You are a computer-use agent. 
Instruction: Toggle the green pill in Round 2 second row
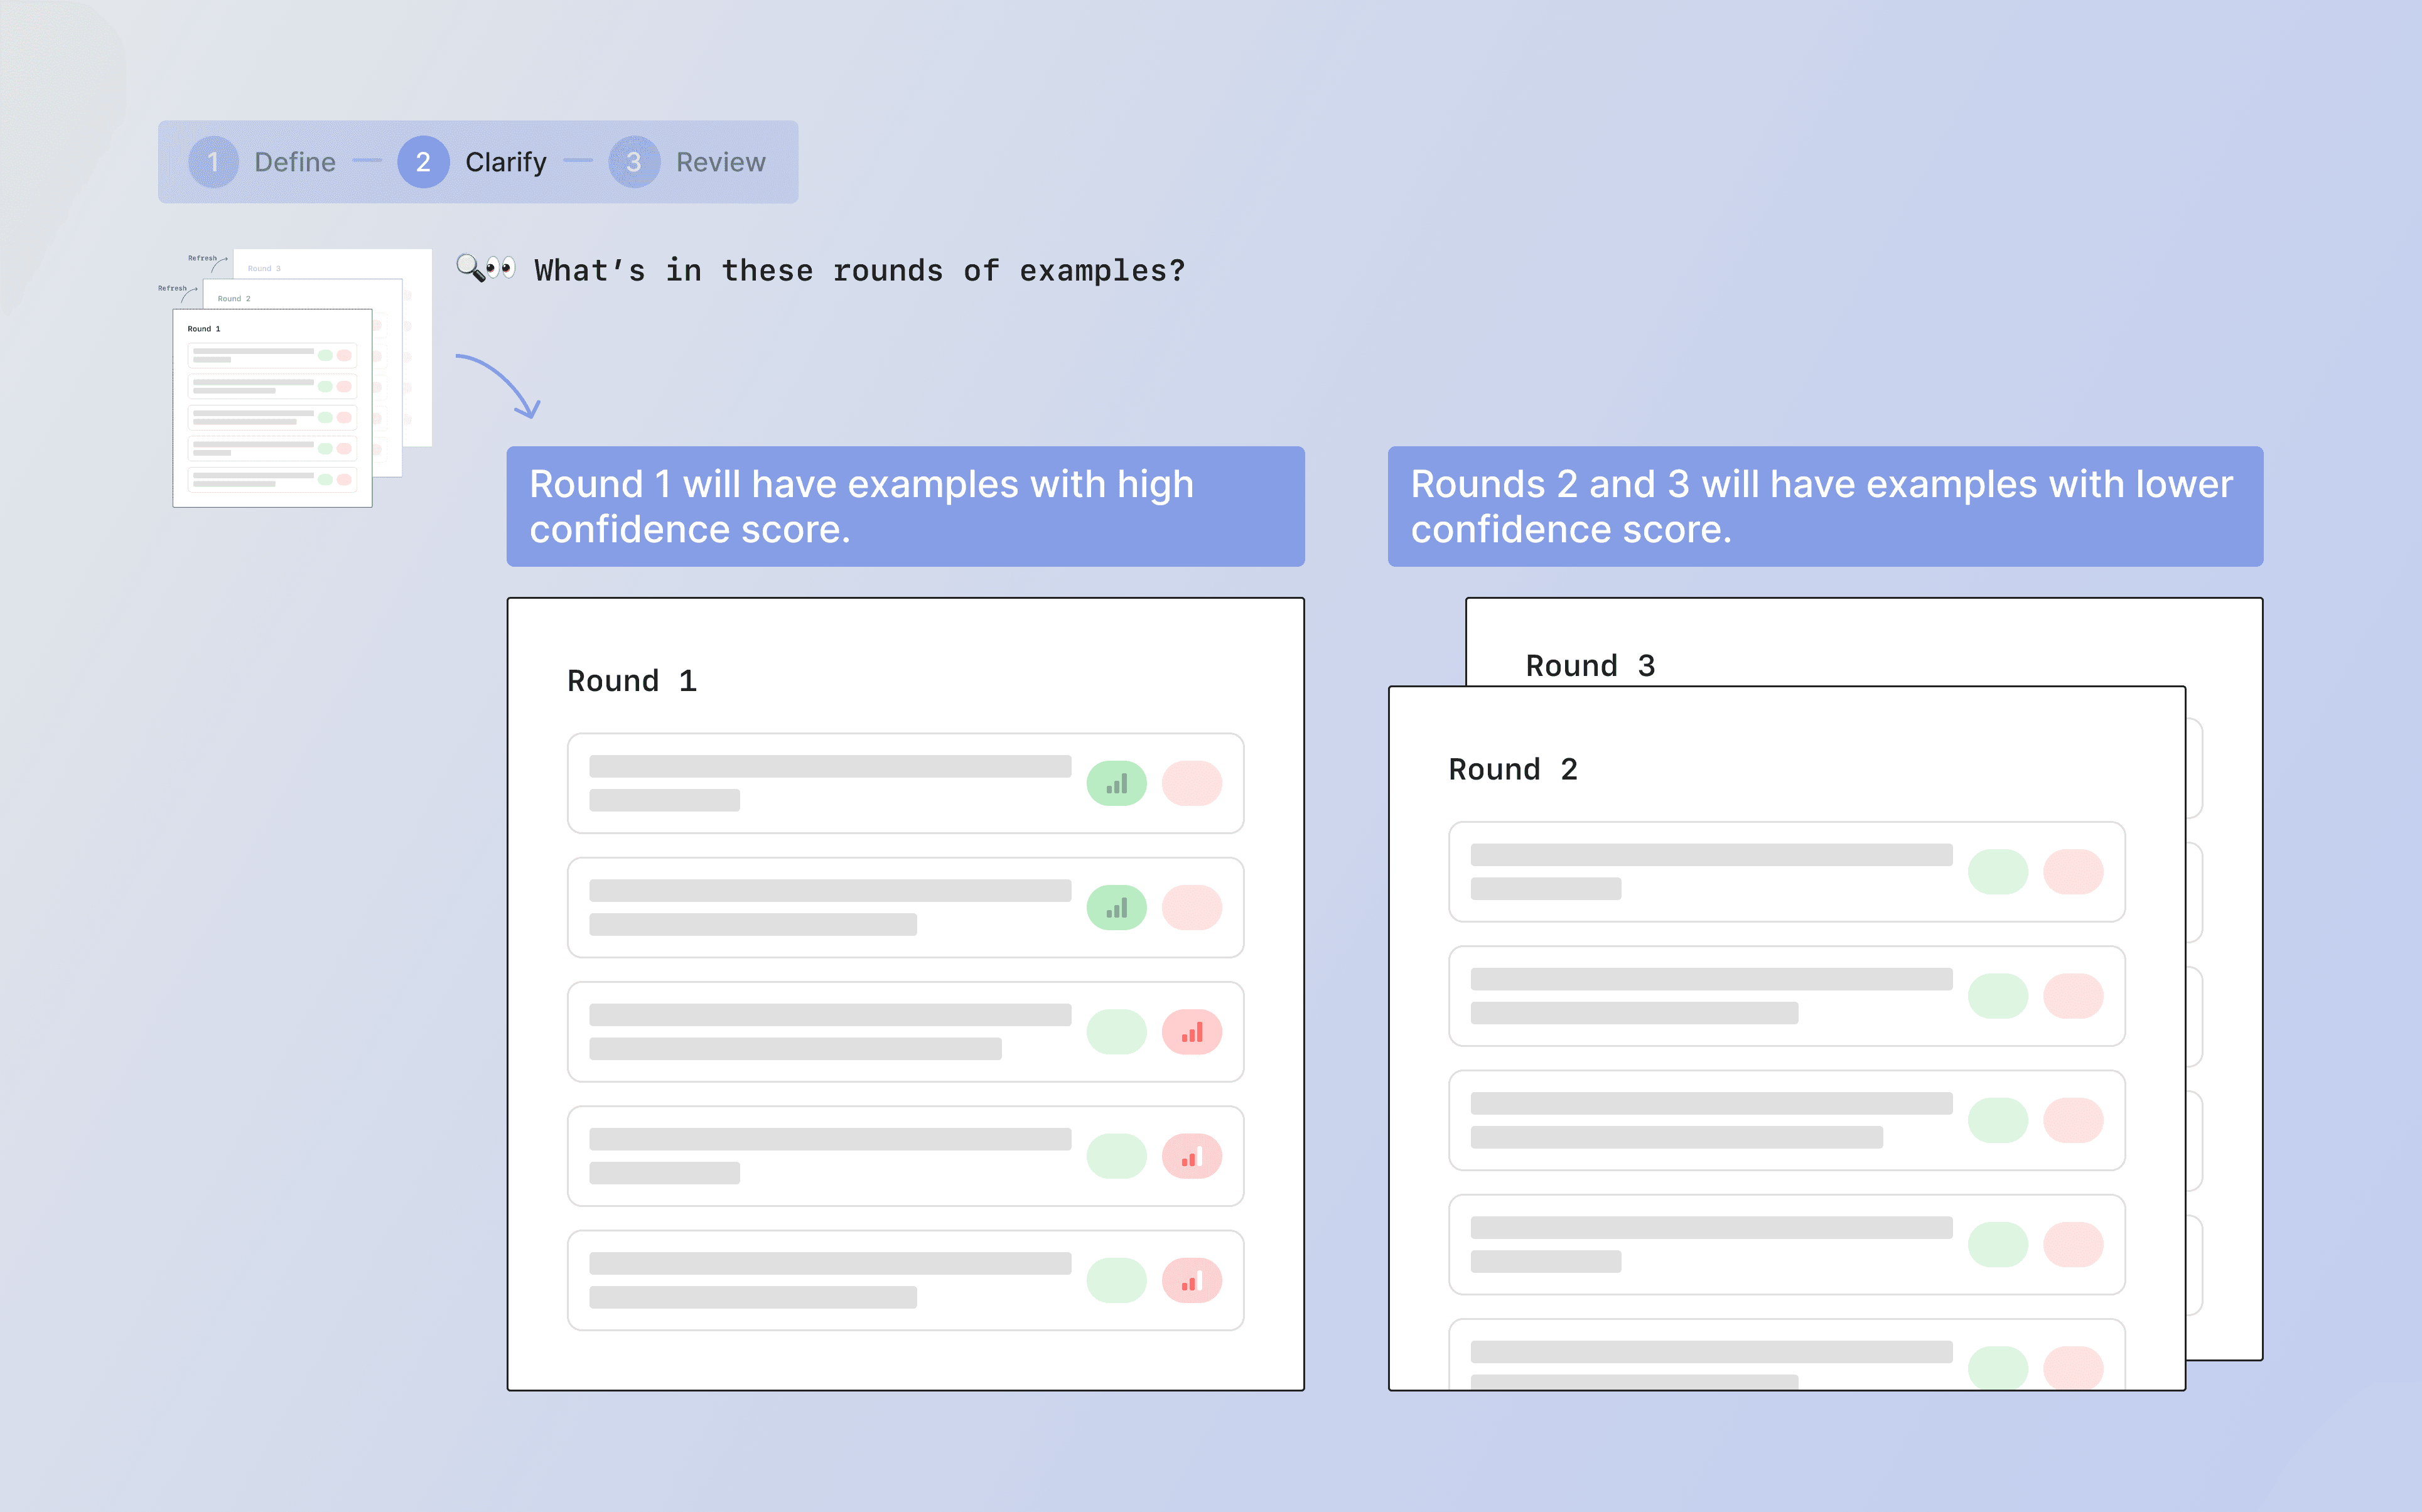(1997, 996)
